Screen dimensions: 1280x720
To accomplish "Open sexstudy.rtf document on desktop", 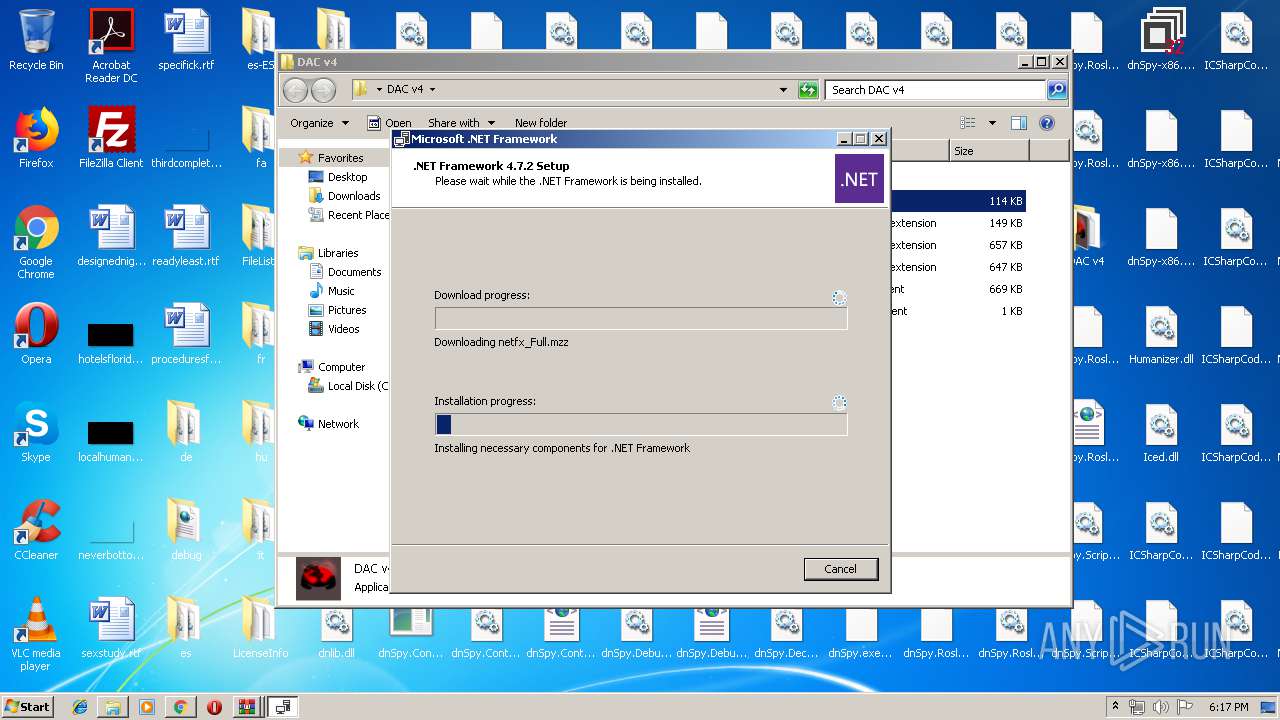I will [111, 628].
